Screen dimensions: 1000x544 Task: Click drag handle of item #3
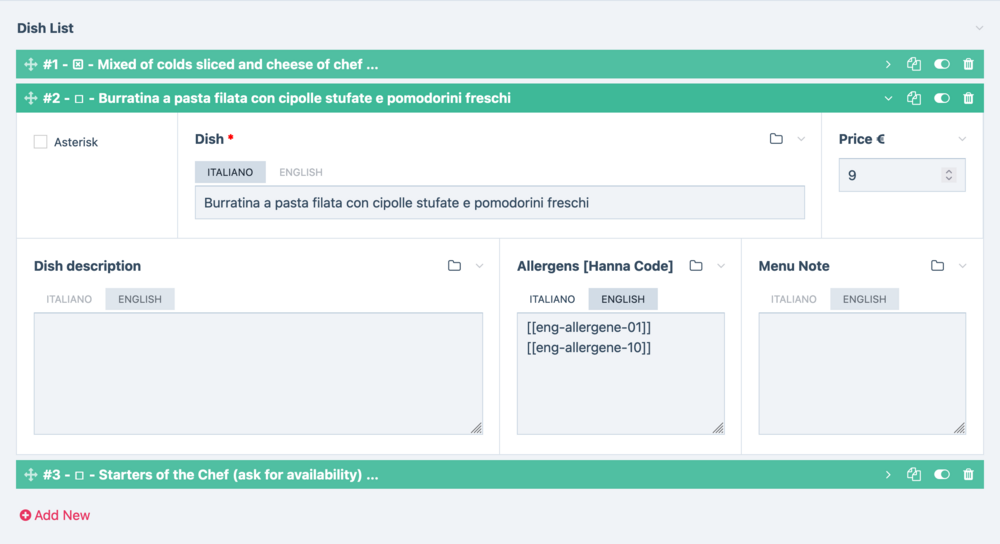[x=30, y=475]
